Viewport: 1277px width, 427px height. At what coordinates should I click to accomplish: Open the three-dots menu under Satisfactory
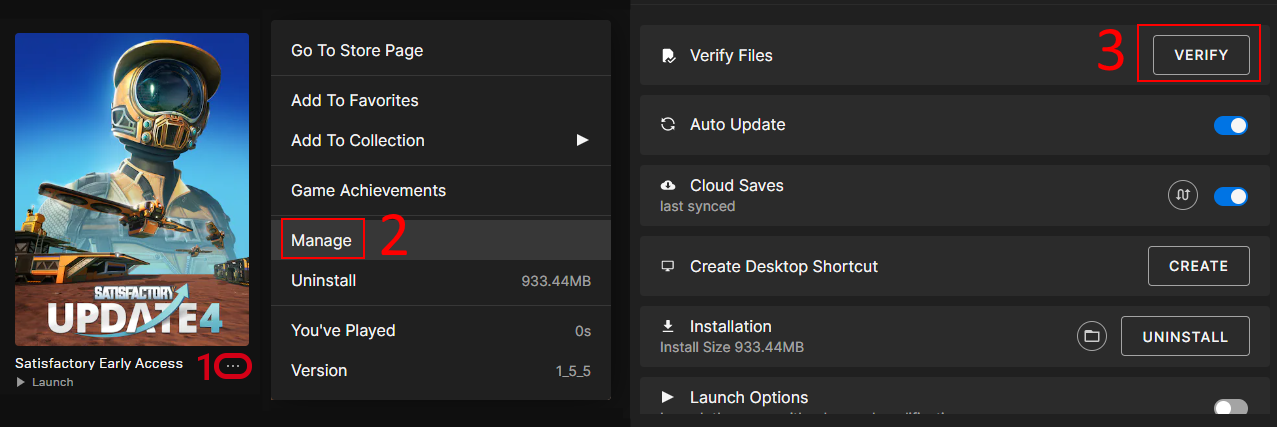tap(233, 366)
